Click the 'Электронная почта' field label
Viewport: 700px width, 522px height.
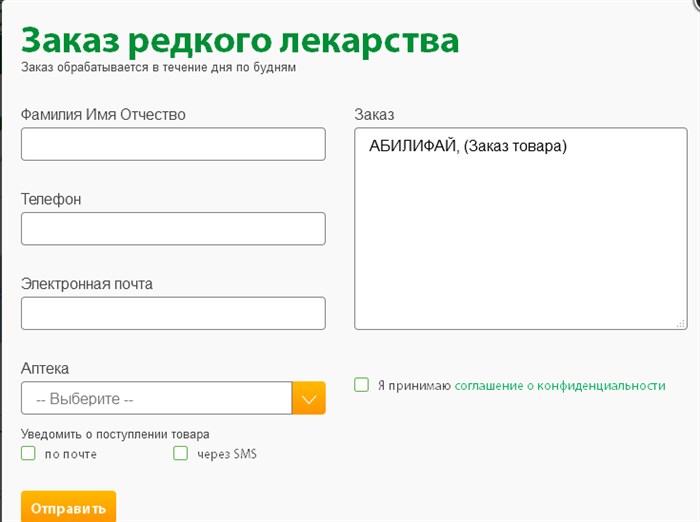click(x=87, y=284)
